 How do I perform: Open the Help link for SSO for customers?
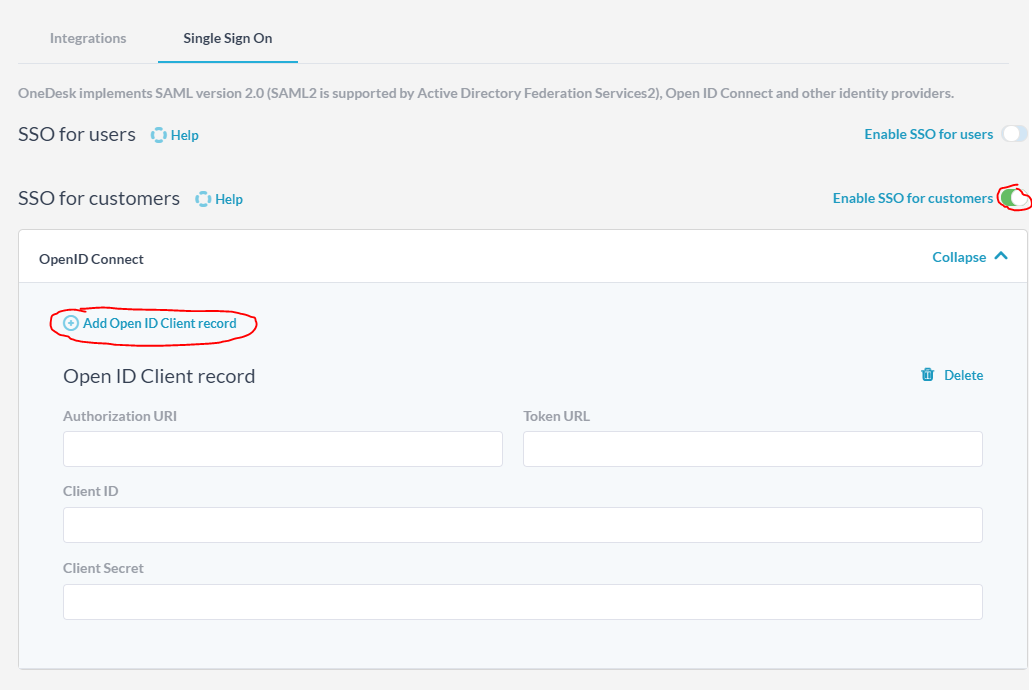(x=229, y=199)
